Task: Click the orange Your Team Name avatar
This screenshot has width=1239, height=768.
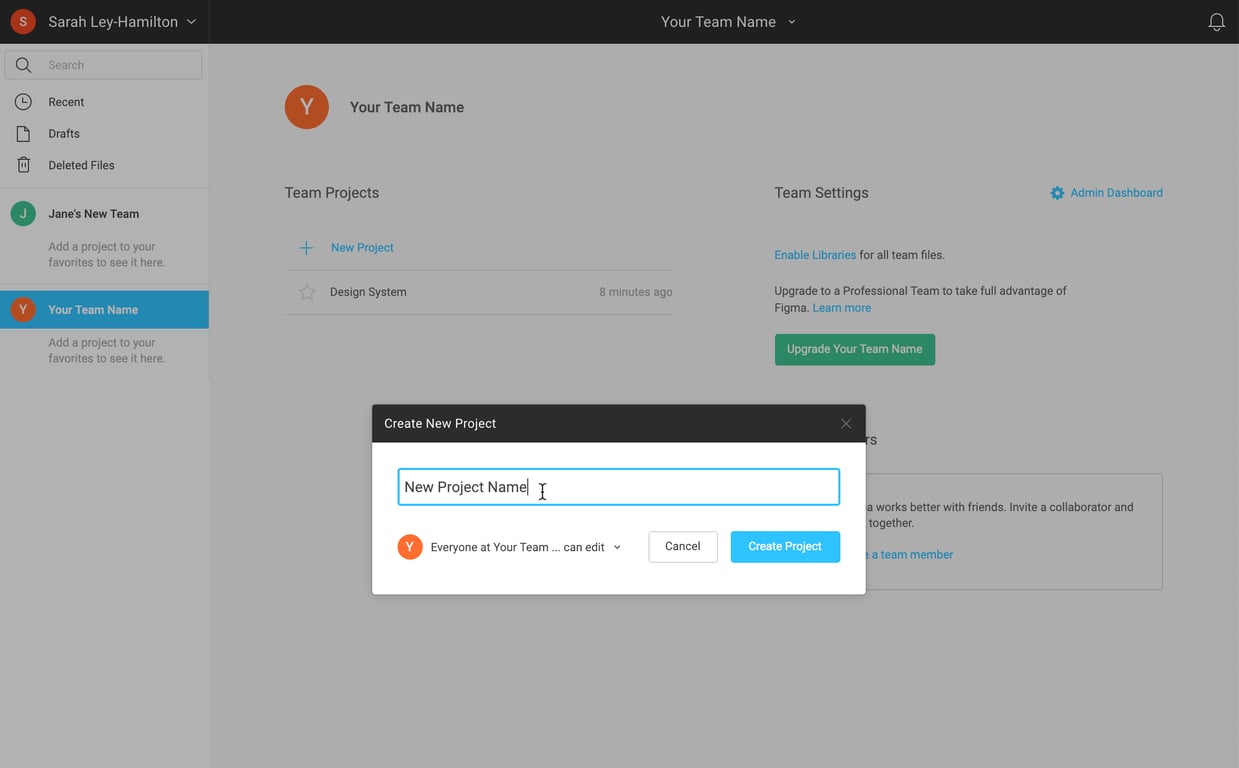Action: pos(307,107)
